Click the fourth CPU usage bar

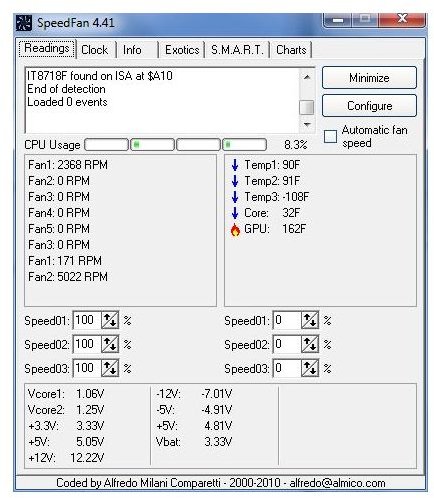tap(245, 145)
